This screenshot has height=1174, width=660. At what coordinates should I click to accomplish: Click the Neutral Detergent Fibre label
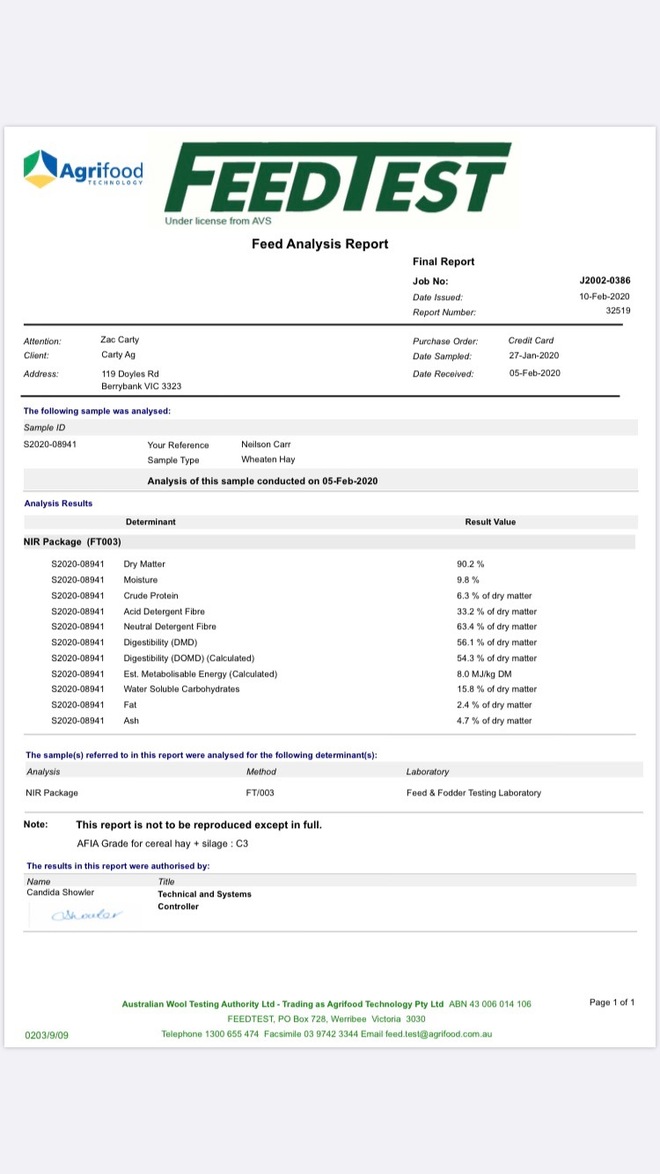[170, 627]
